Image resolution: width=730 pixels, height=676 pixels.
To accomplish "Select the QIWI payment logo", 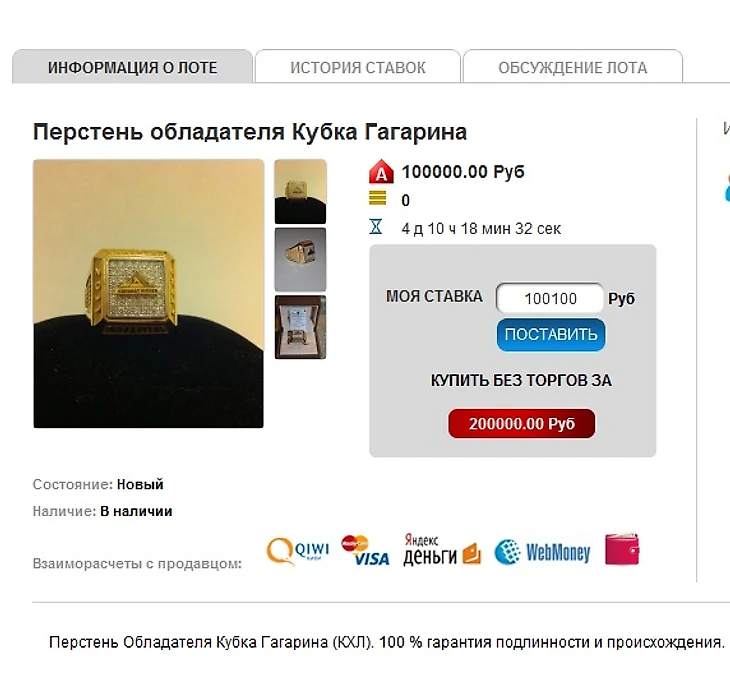I will pyautogui.click(x=297, y=551).
